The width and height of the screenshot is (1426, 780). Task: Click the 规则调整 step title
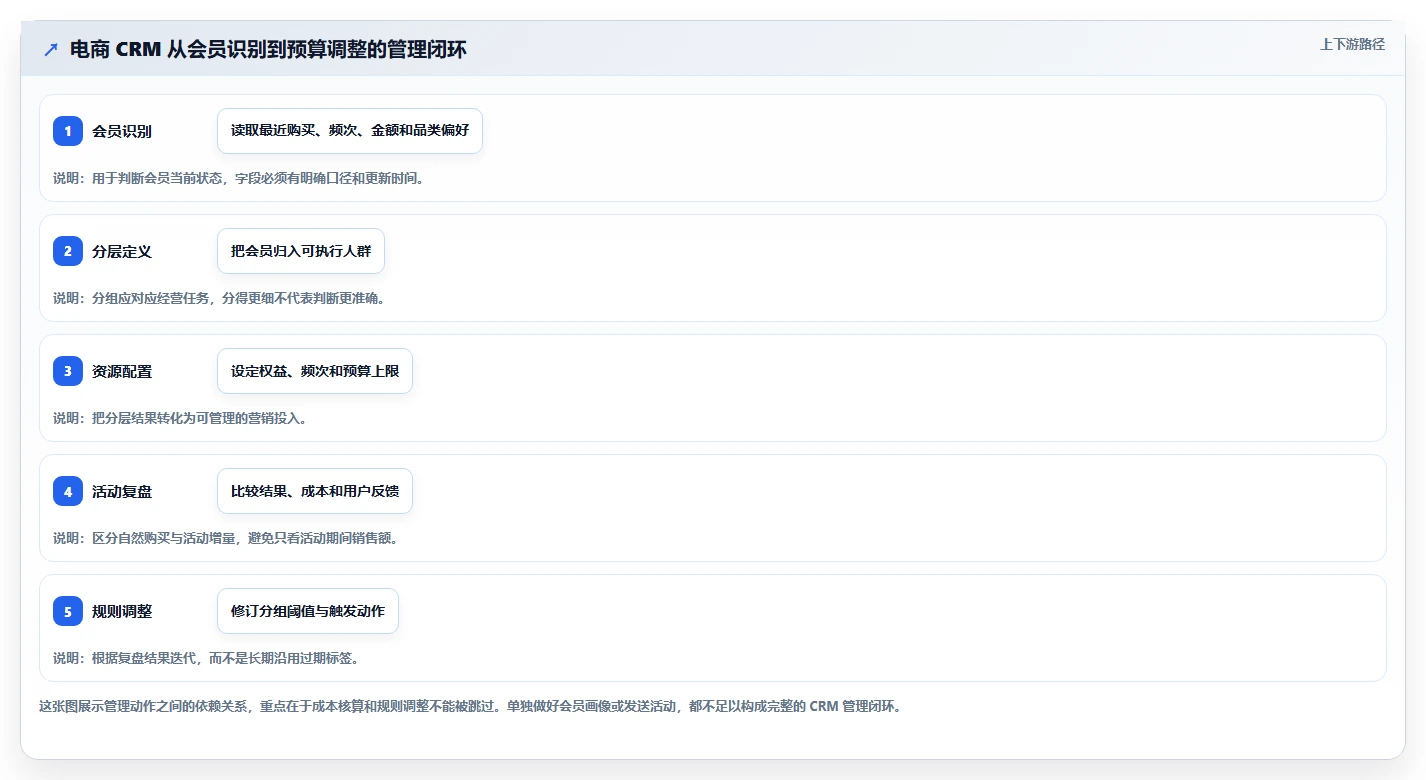(x=122, y=611)
